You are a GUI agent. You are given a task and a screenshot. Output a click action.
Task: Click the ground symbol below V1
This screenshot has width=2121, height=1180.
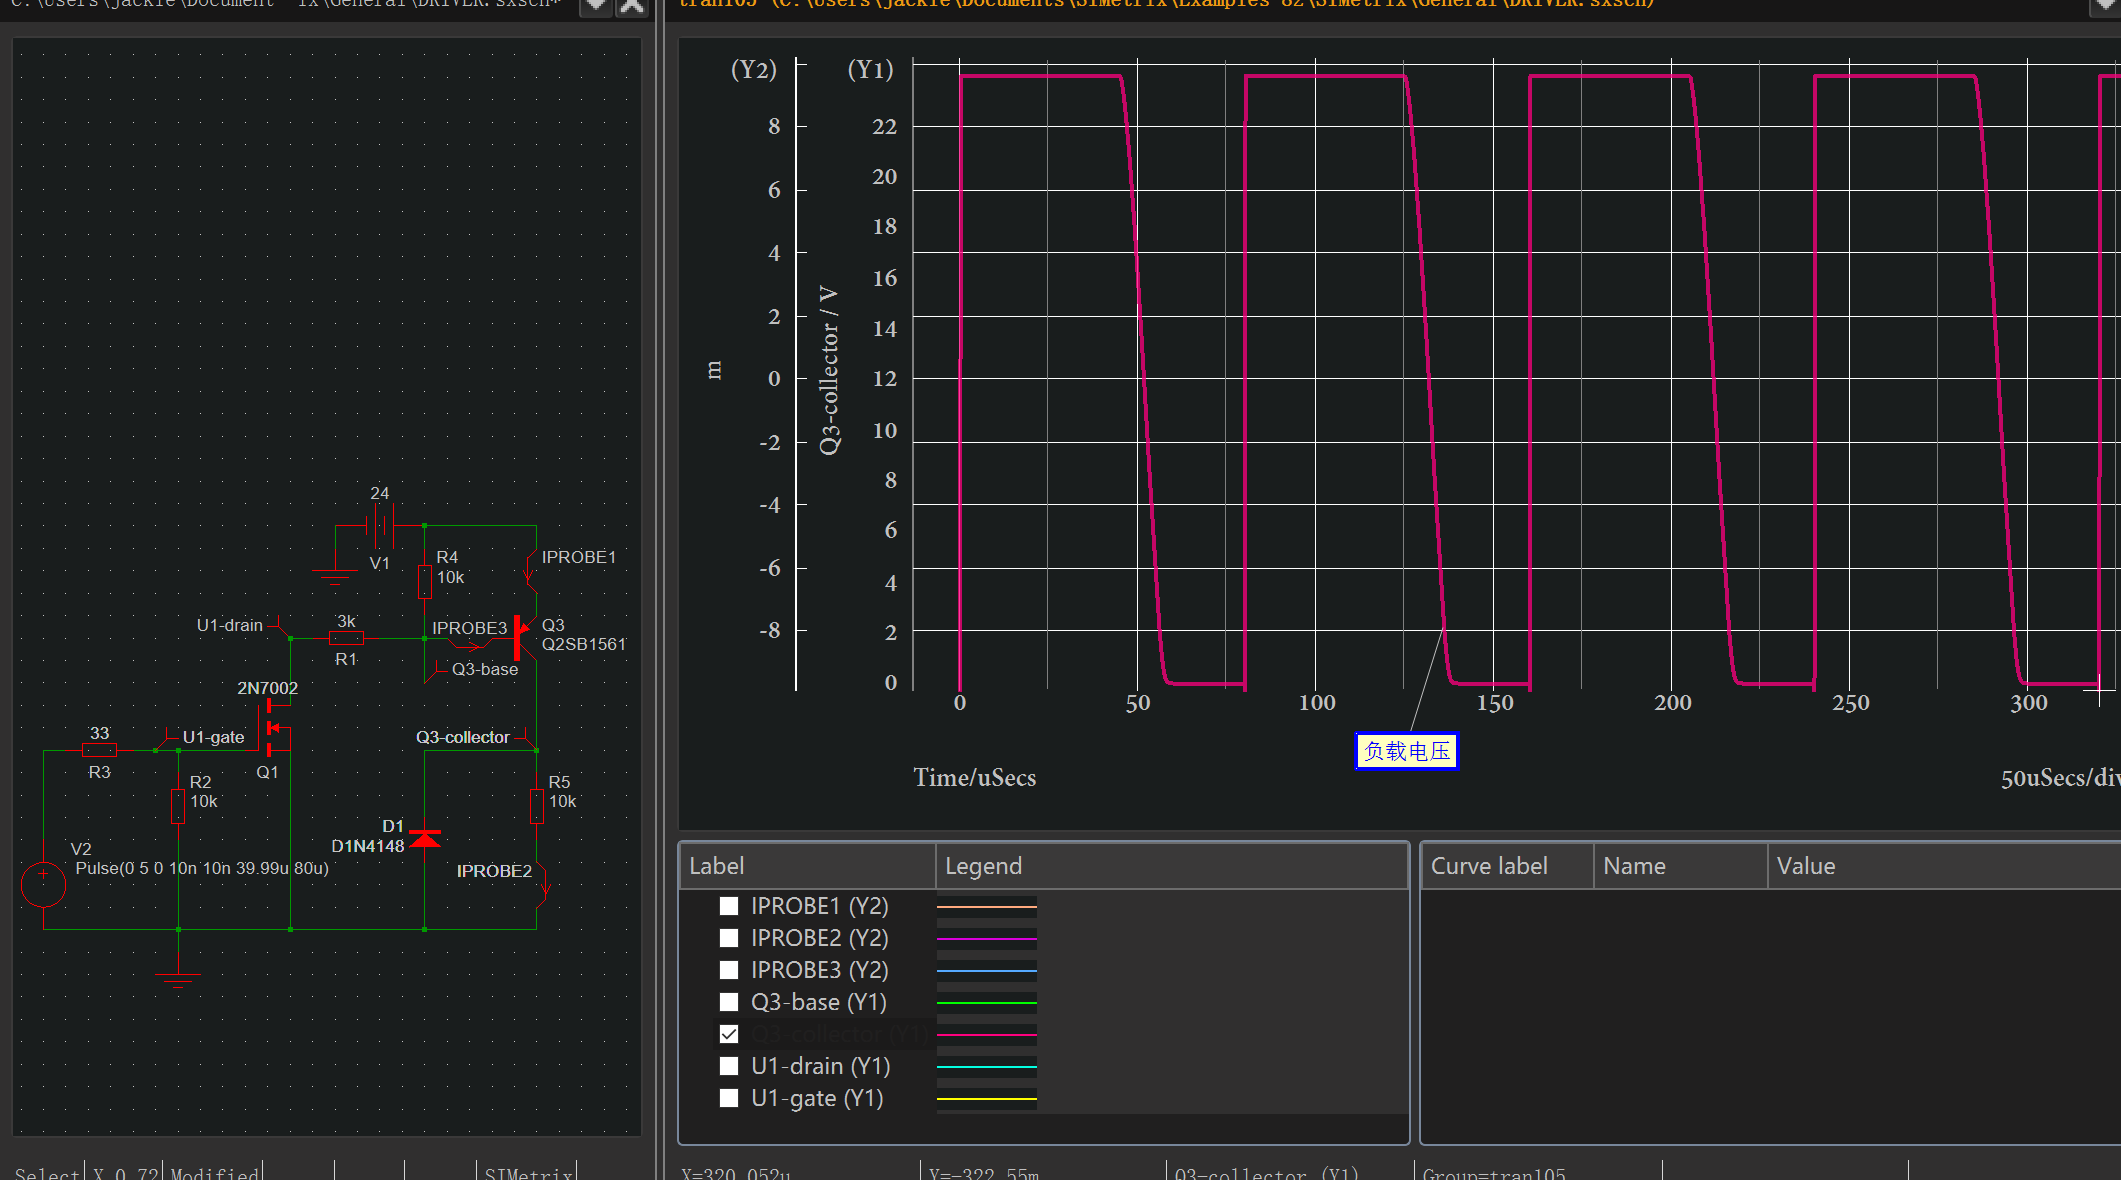click(334, 577)
